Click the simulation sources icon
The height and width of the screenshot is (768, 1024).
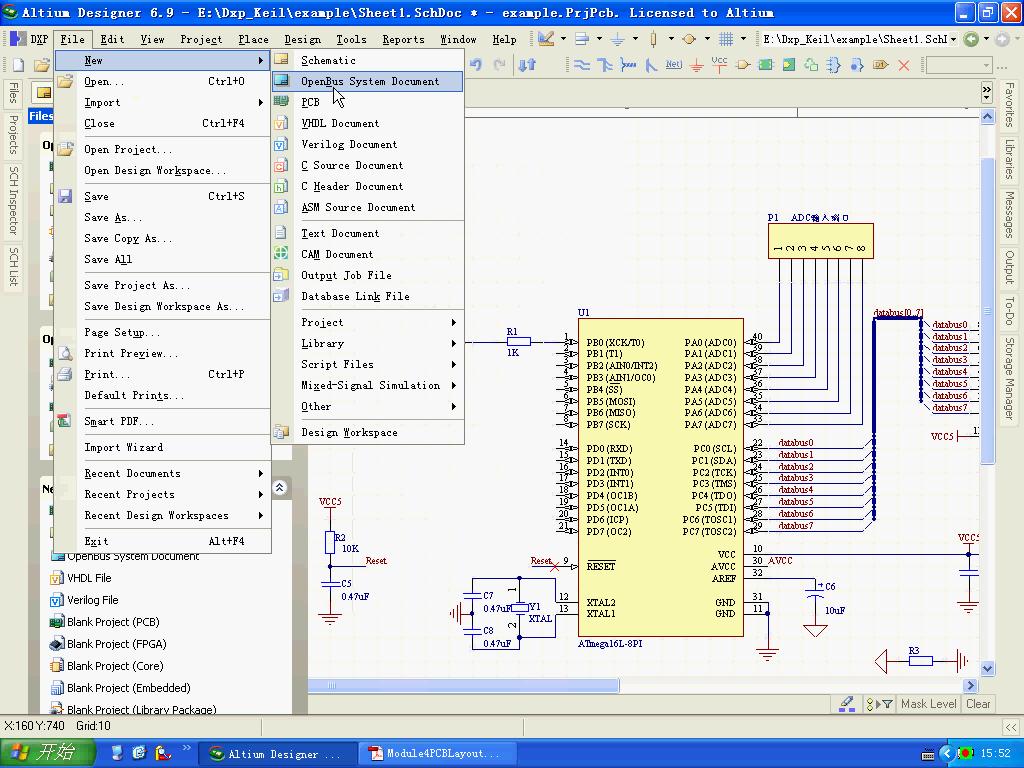tap(690, 39)
